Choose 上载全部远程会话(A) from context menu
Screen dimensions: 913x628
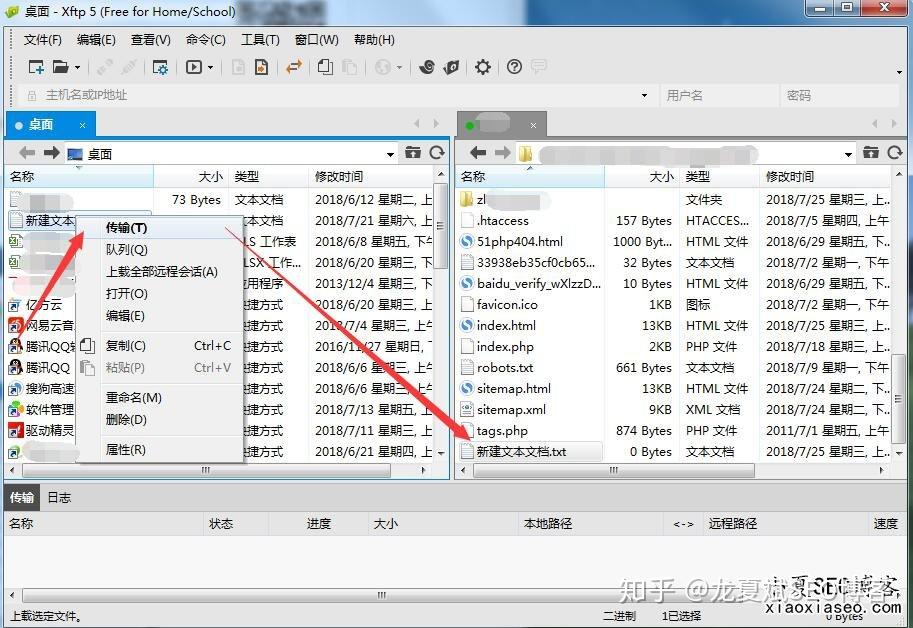(160, 272)
